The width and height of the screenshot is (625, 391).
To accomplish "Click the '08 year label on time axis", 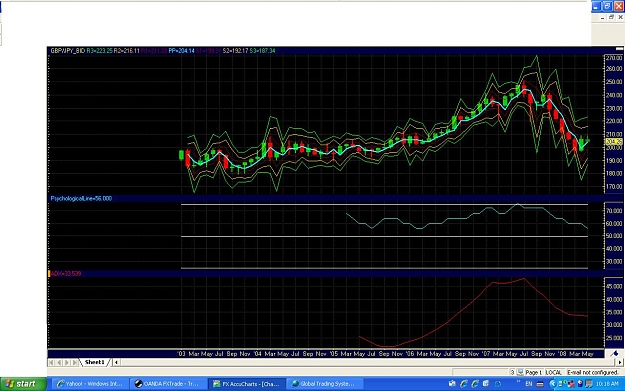I will pyautogui.click(x=562, y=354).
